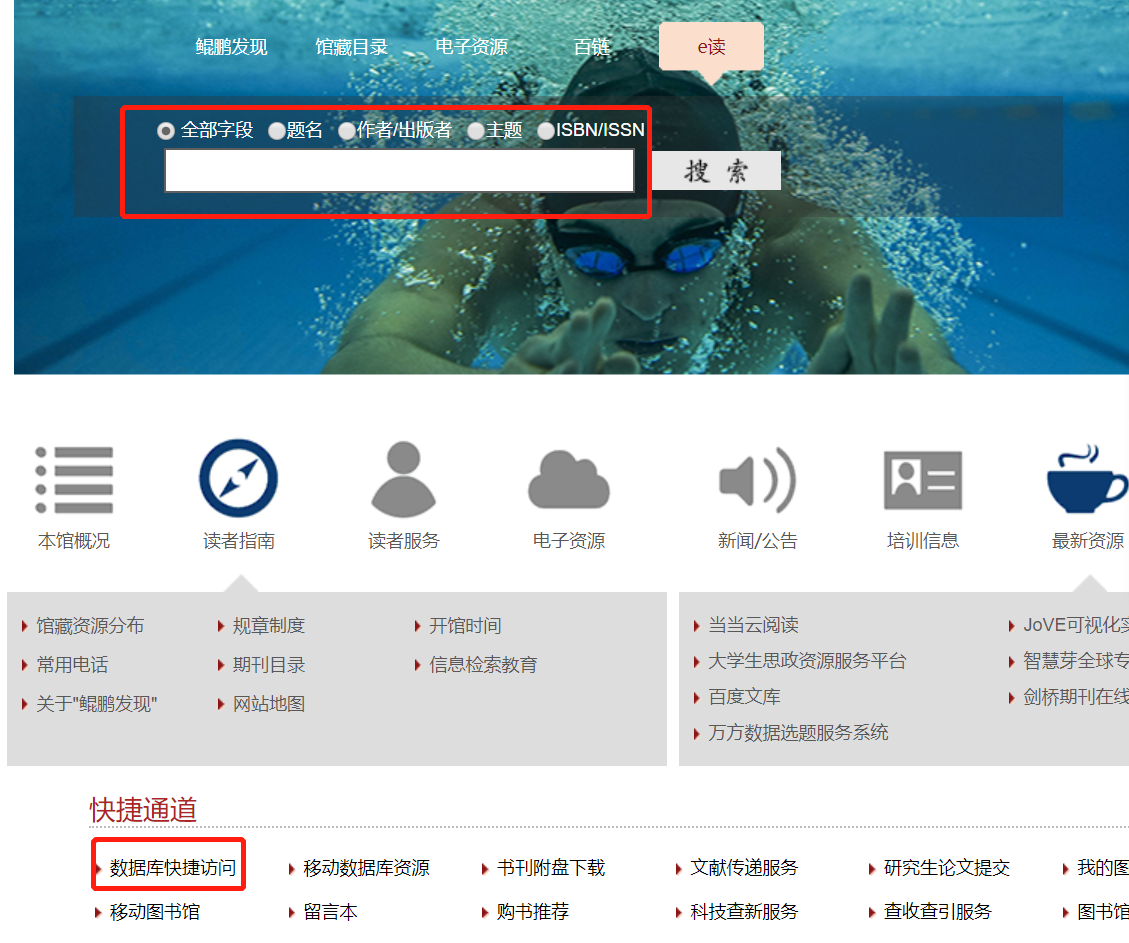The height and width of the screenshot is (943, 1129).
Task: Click the 电子资源 cloud icon
Action: (x=568, y=479)
